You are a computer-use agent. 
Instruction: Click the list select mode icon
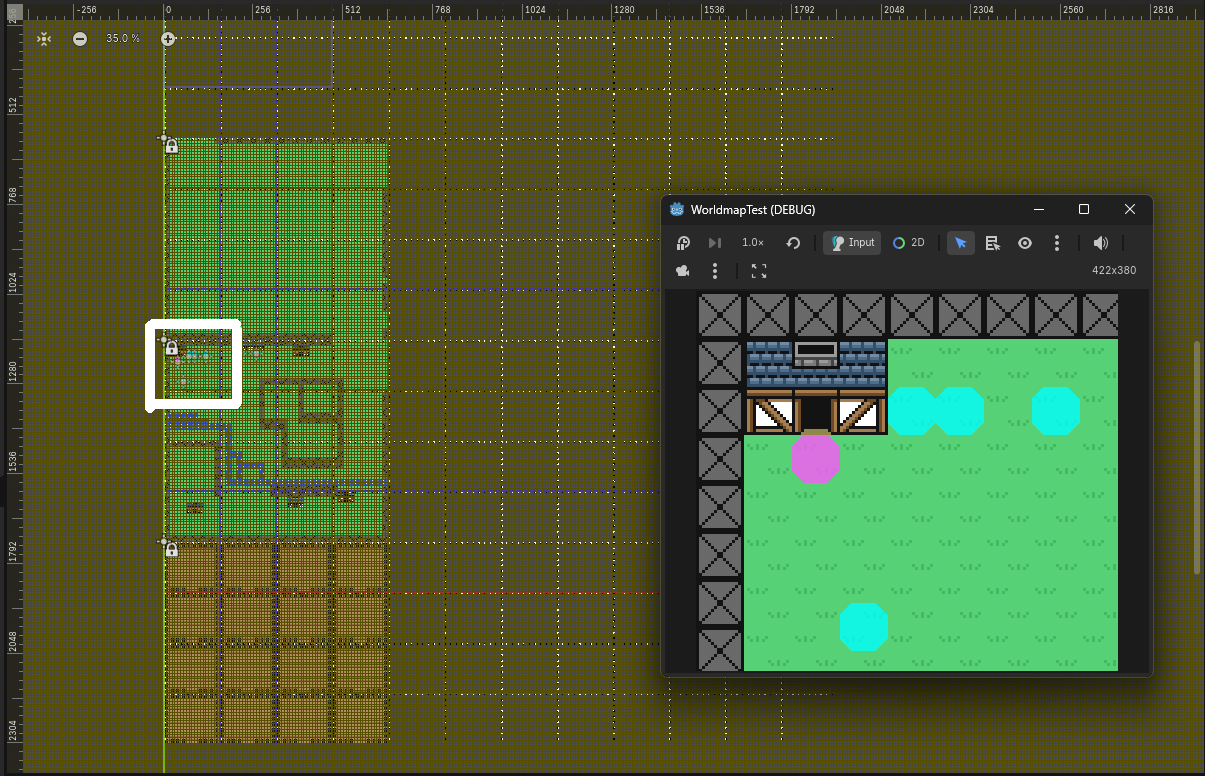tap(993, 243)
